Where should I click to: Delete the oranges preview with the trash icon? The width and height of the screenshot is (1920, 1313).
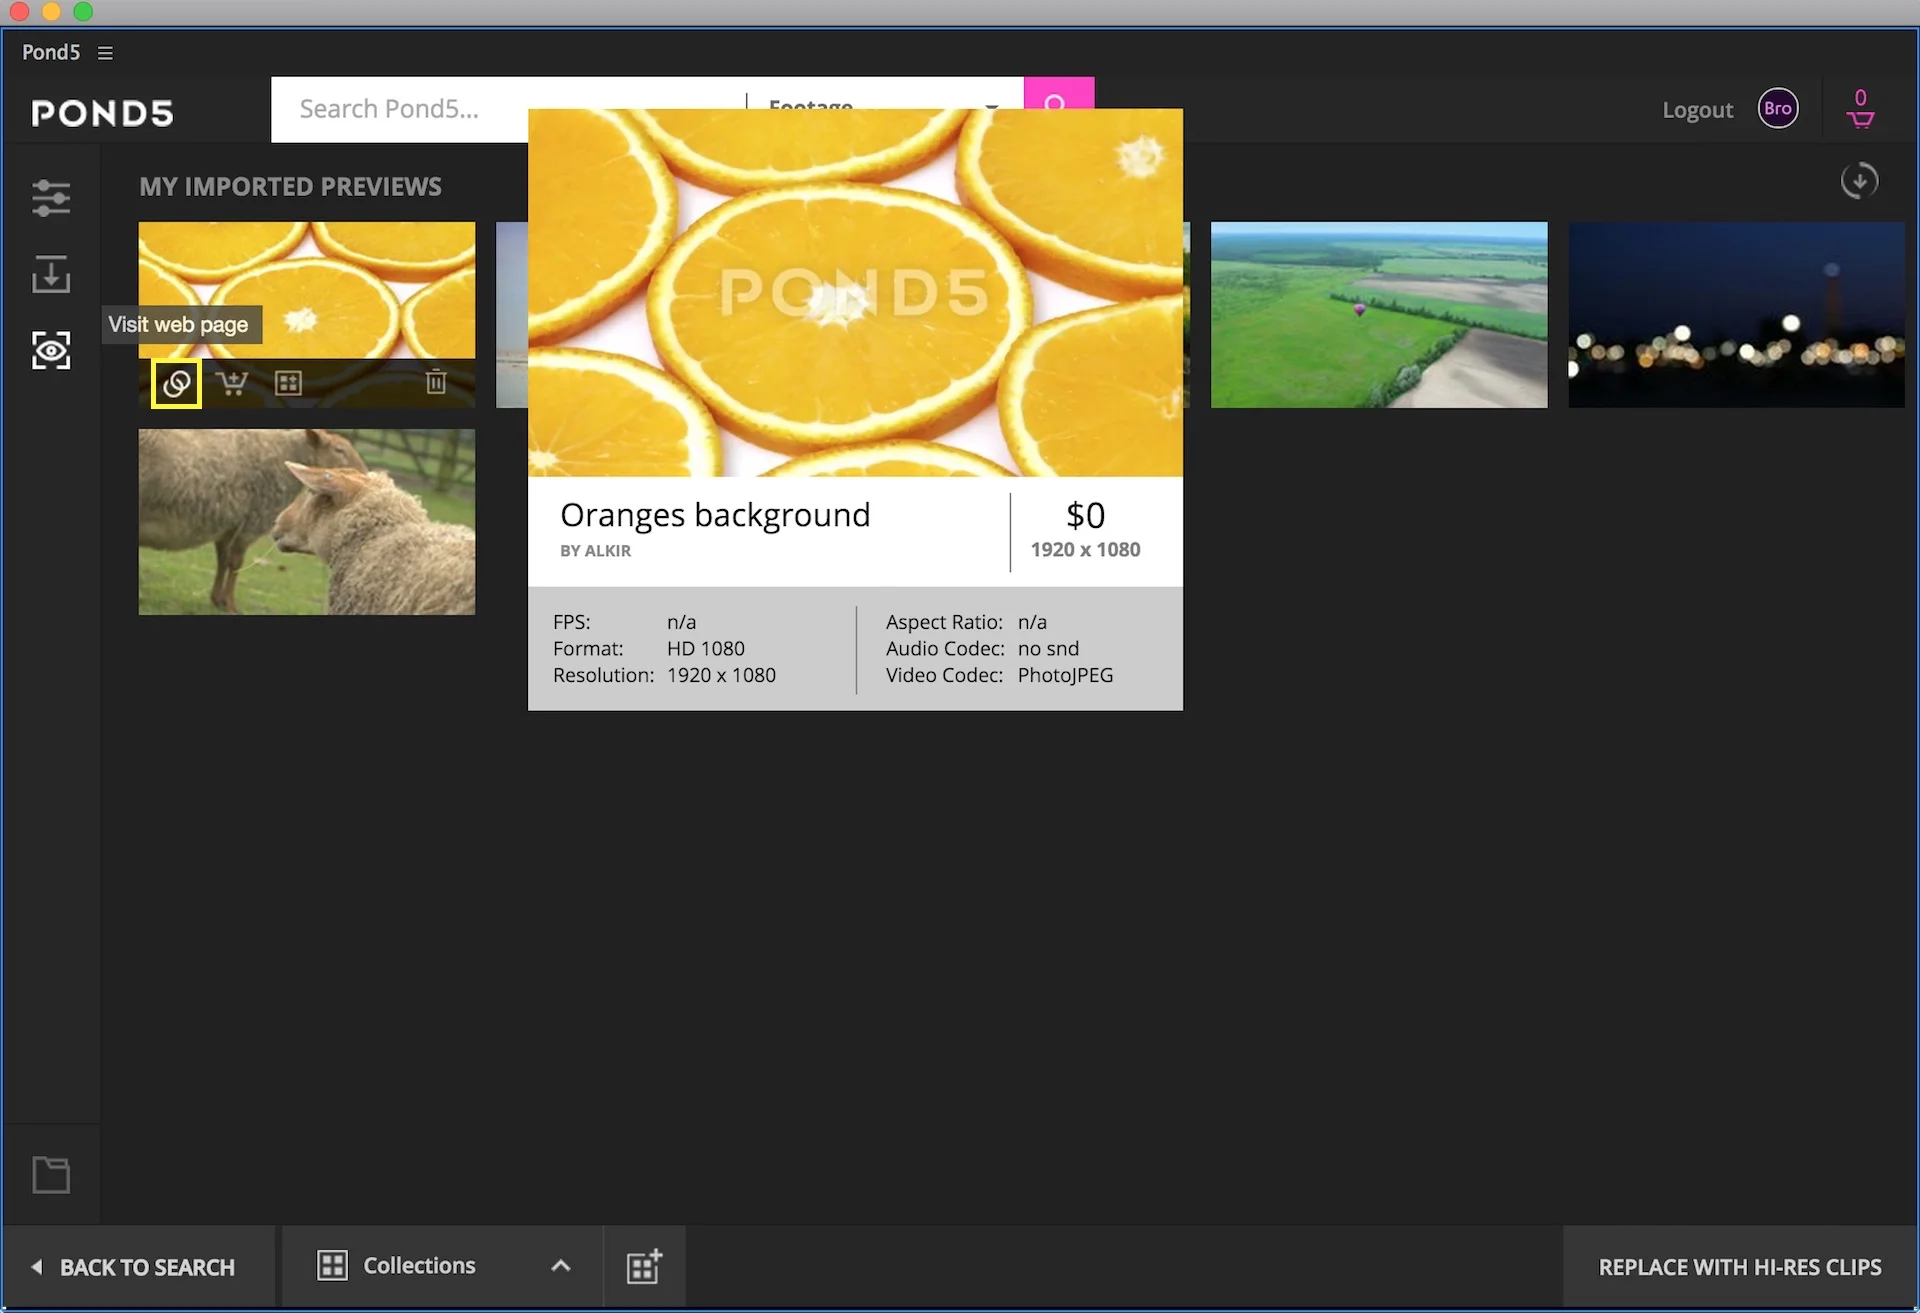[436, 382]
